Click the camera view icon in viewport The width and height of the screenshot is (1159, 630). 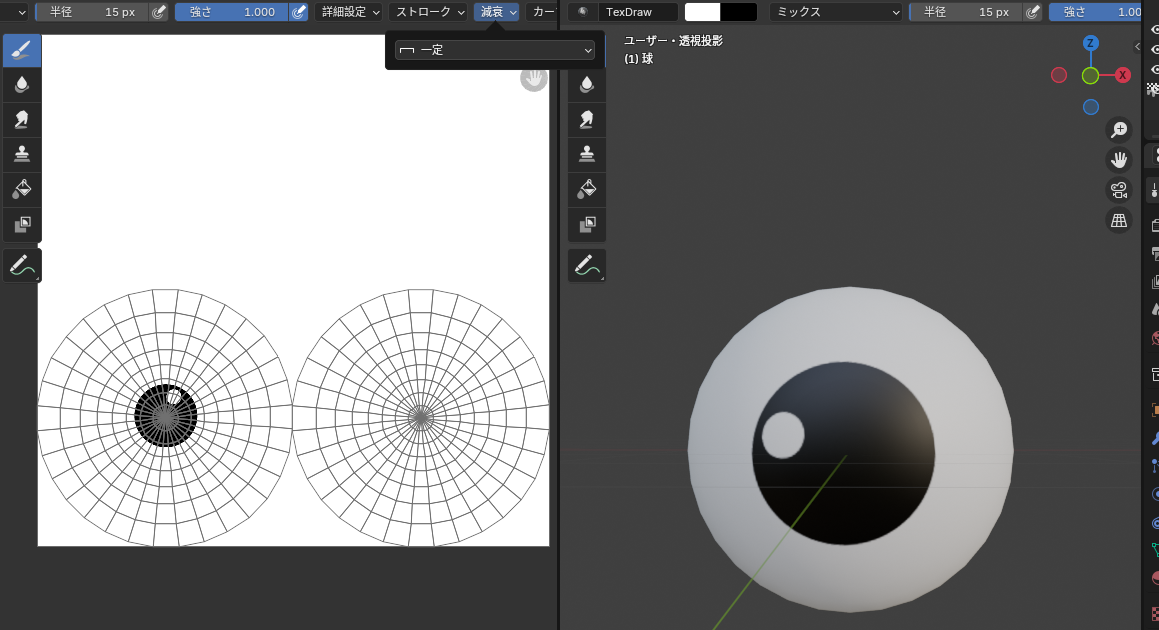pos(1119,190)
